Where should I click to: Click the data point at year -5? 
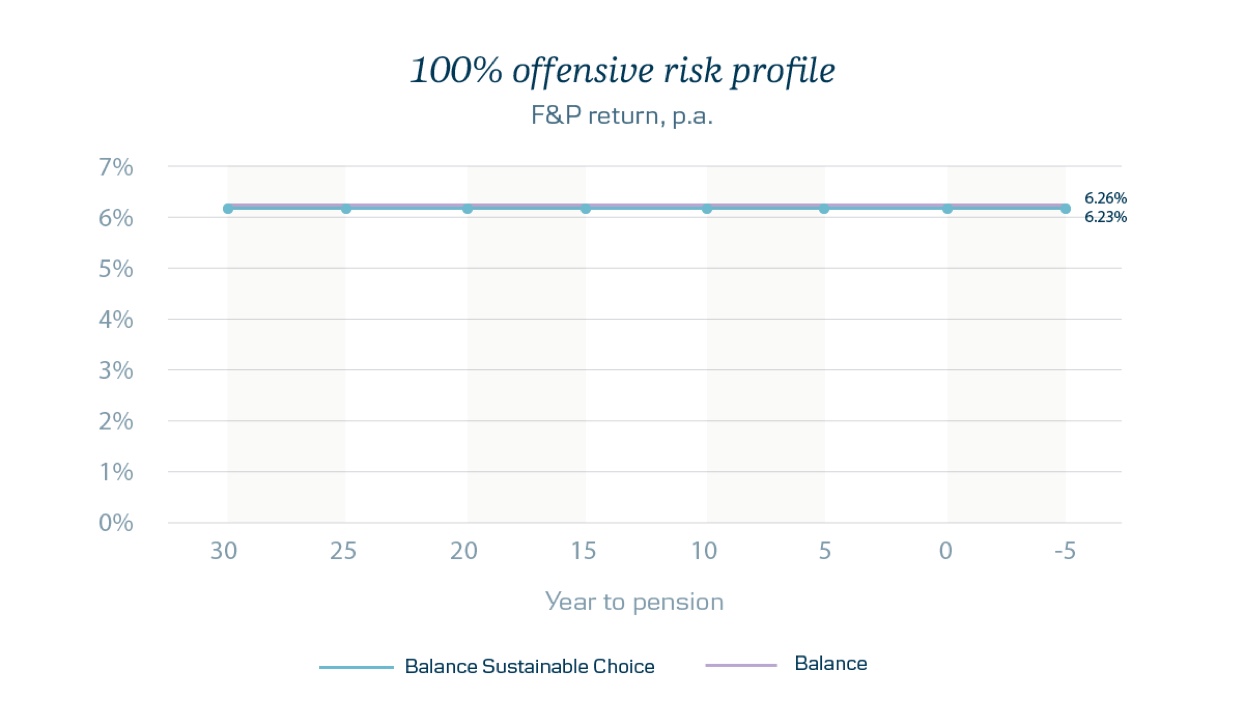pyautogui.click(x=1065, y=209)
